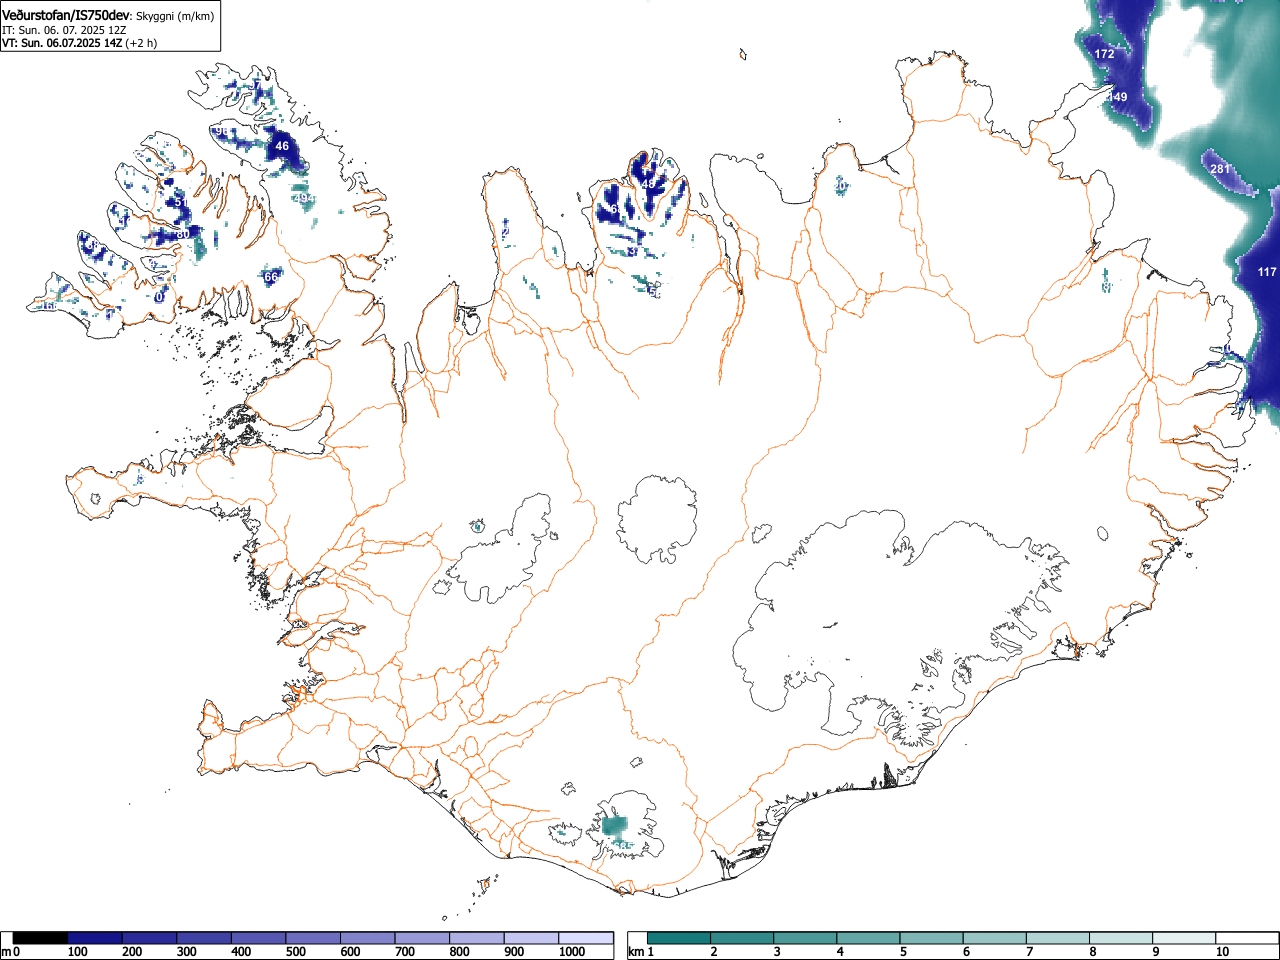Image resolution: width=1280 pixels, height=960 pixels.
Task: Select the 2–3 km teal legend swatch
Action: (x=742, y=938)
